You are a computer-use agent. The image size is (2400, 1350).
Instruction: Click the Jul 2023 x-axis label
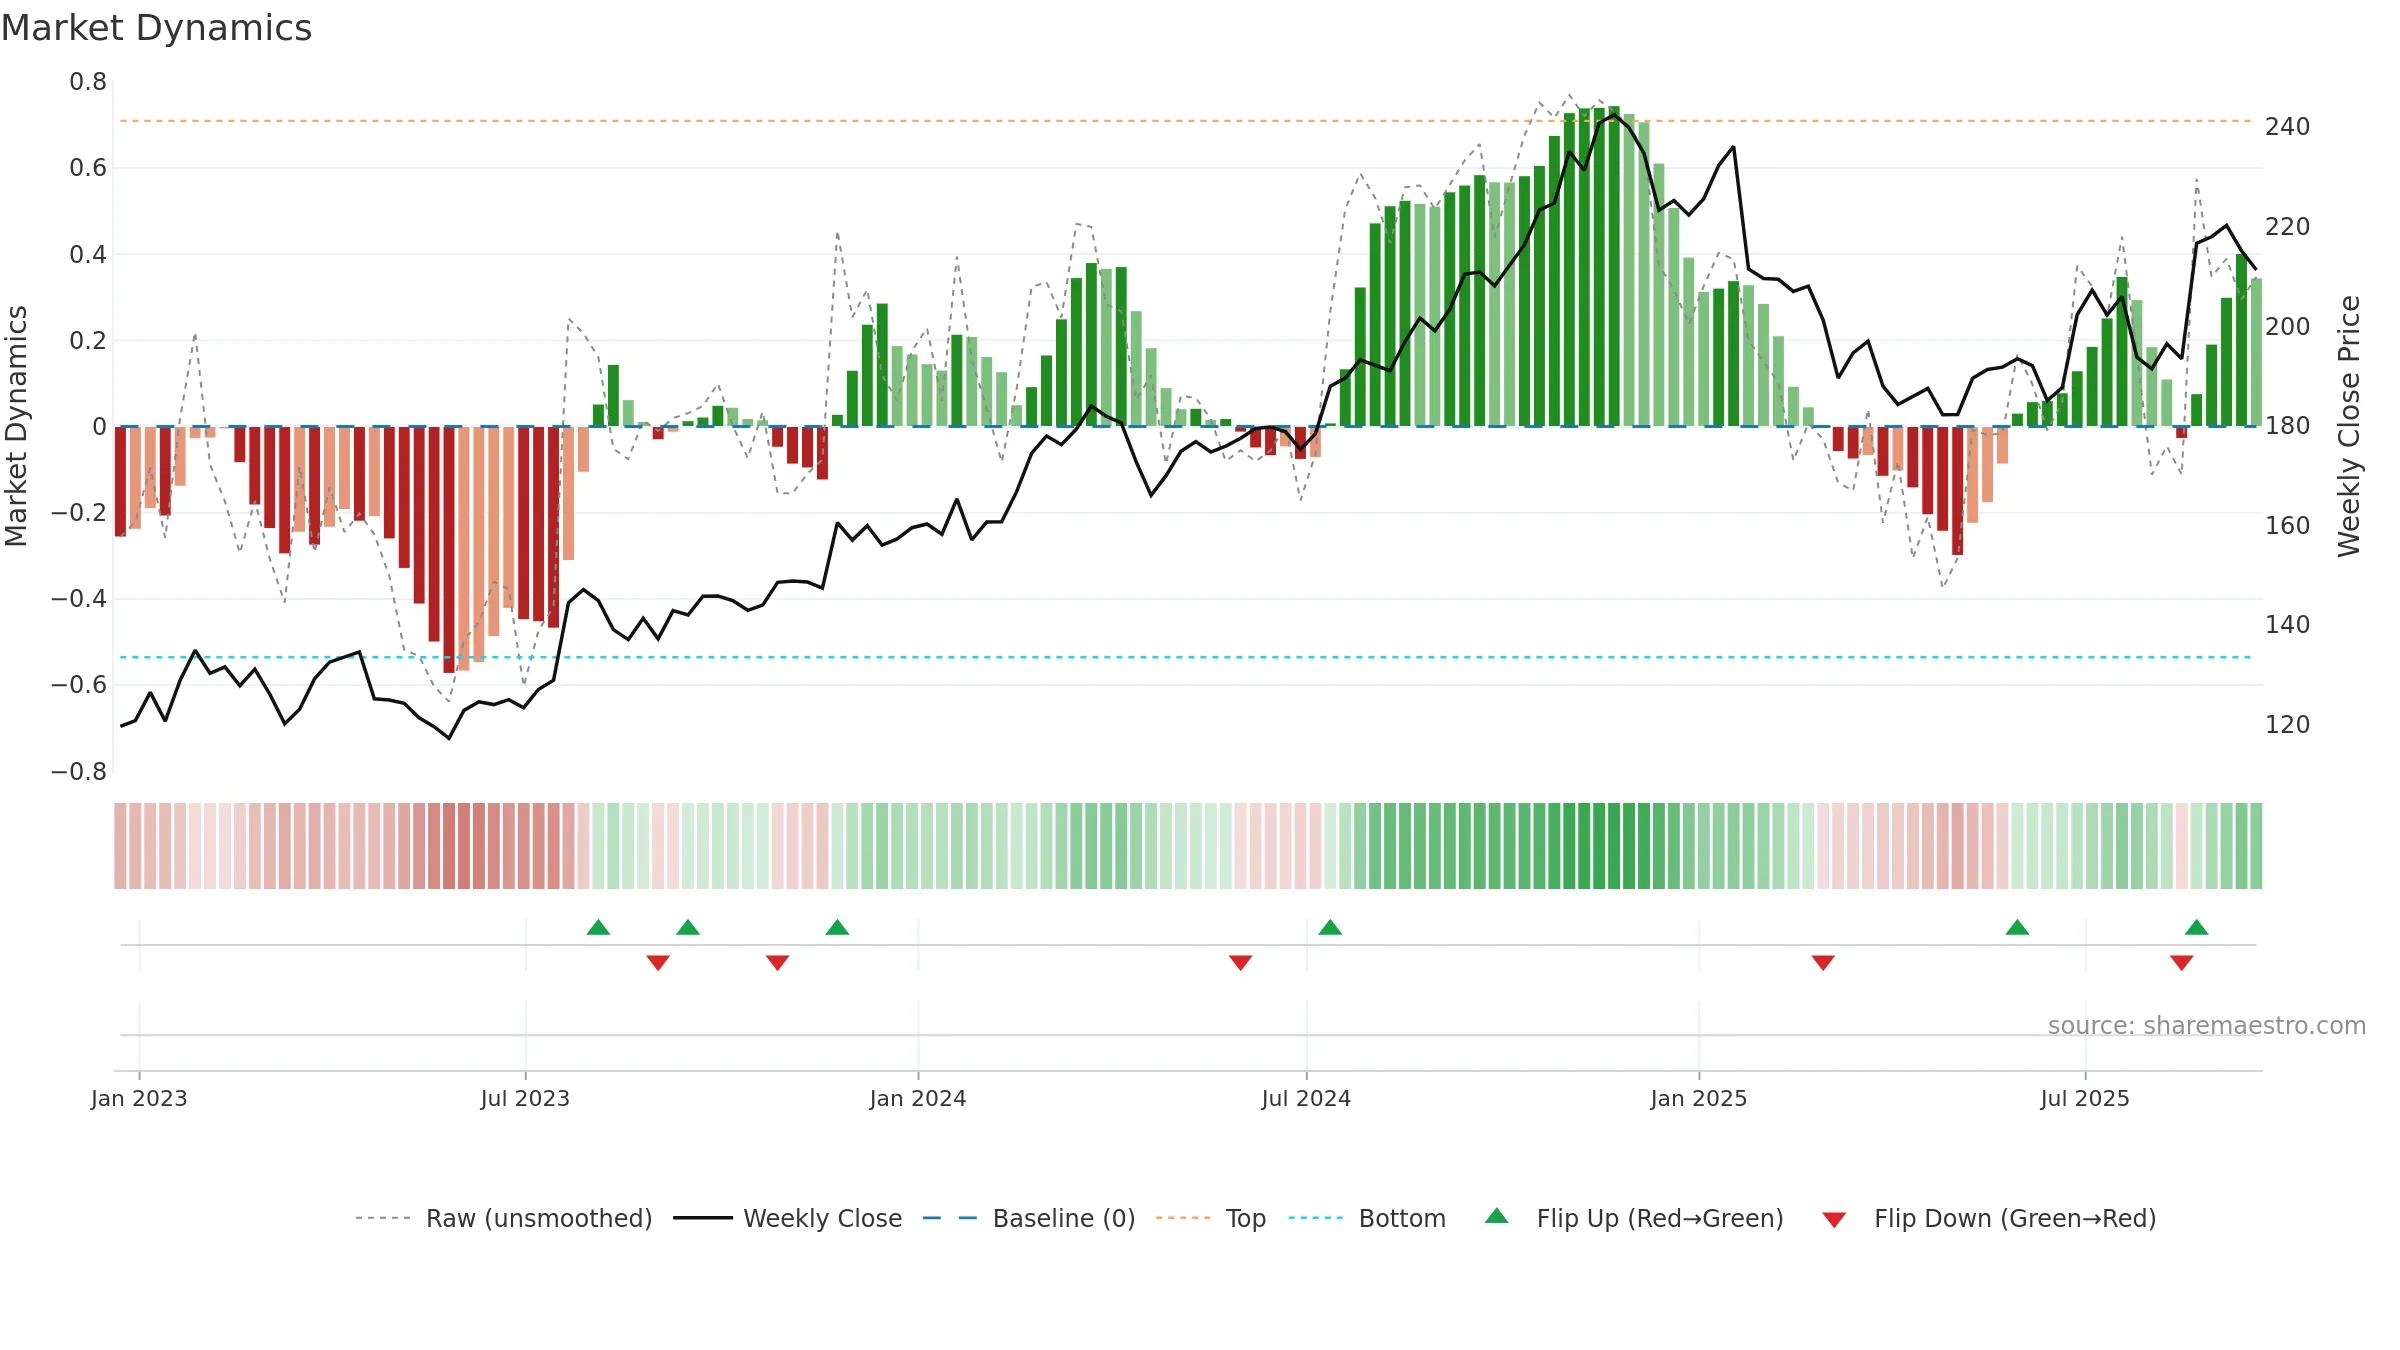pos(525,1098)
